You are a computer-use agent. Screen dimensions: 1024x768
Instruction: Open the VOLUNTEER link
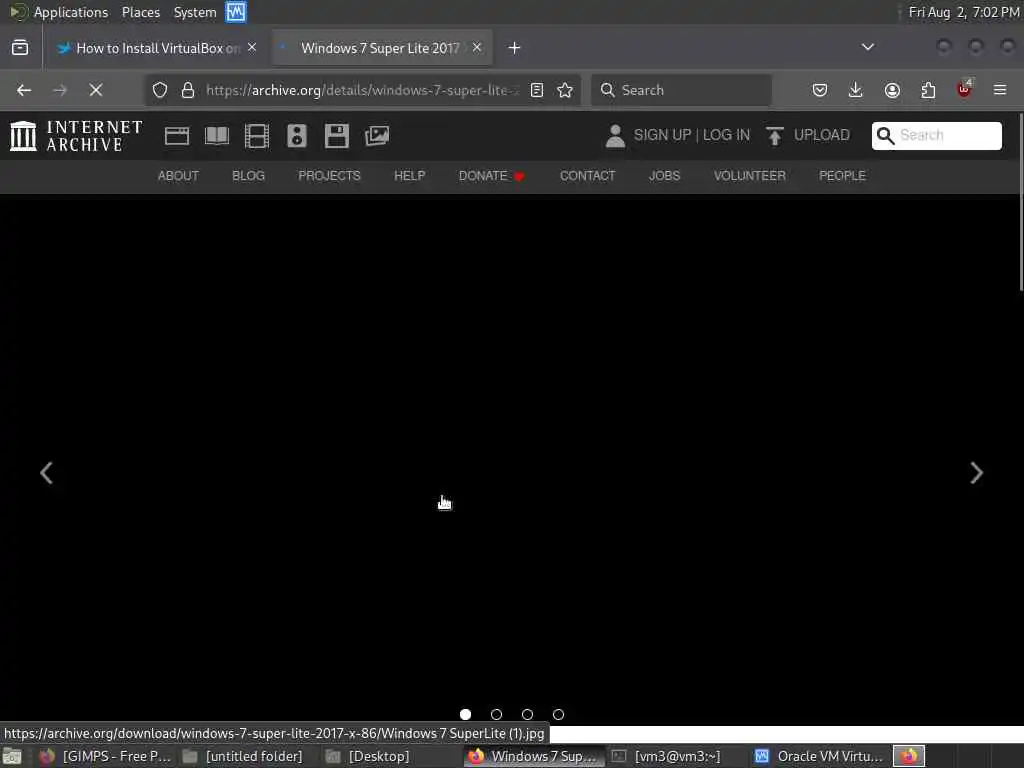(750, 176)
